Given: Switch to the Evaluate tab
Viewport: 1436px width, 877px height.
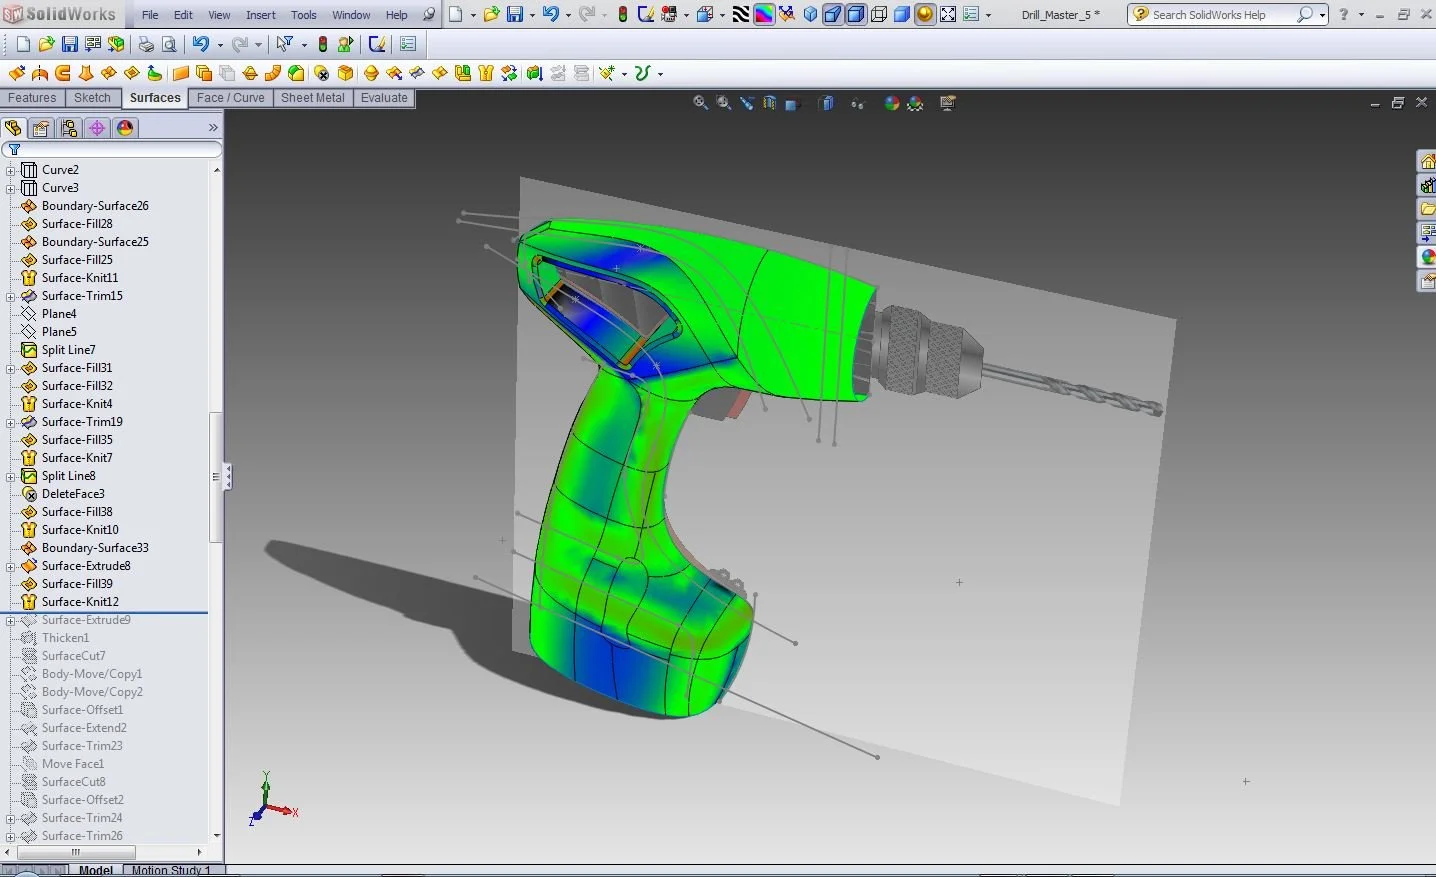Looking at the screenshot, I should tap(384, 98).
